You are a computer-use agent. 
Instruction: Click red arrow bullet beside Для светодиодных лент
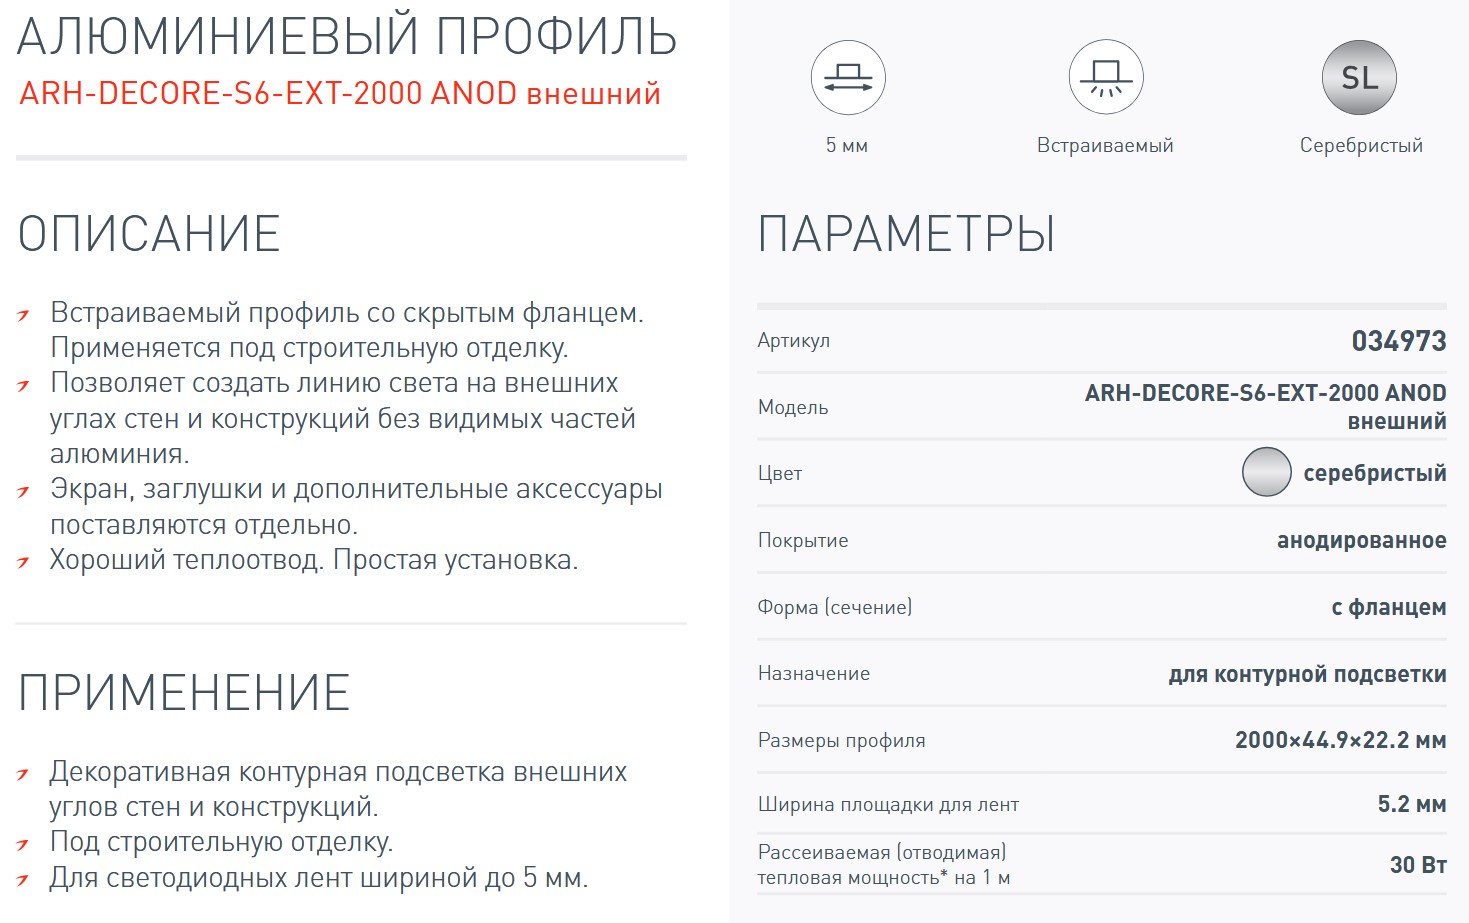[x=23, y=881]
